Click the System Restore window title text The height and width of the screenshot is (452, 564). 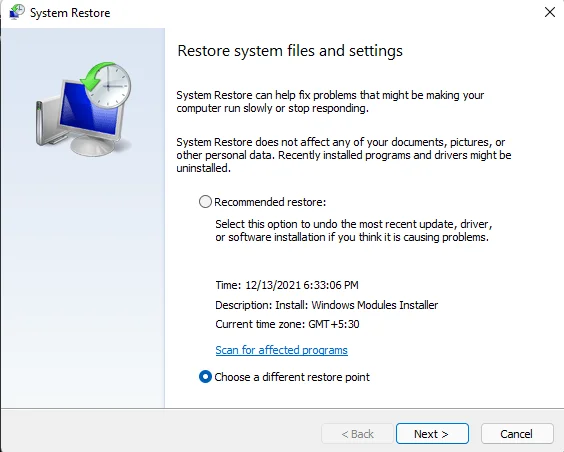point(70,13)
